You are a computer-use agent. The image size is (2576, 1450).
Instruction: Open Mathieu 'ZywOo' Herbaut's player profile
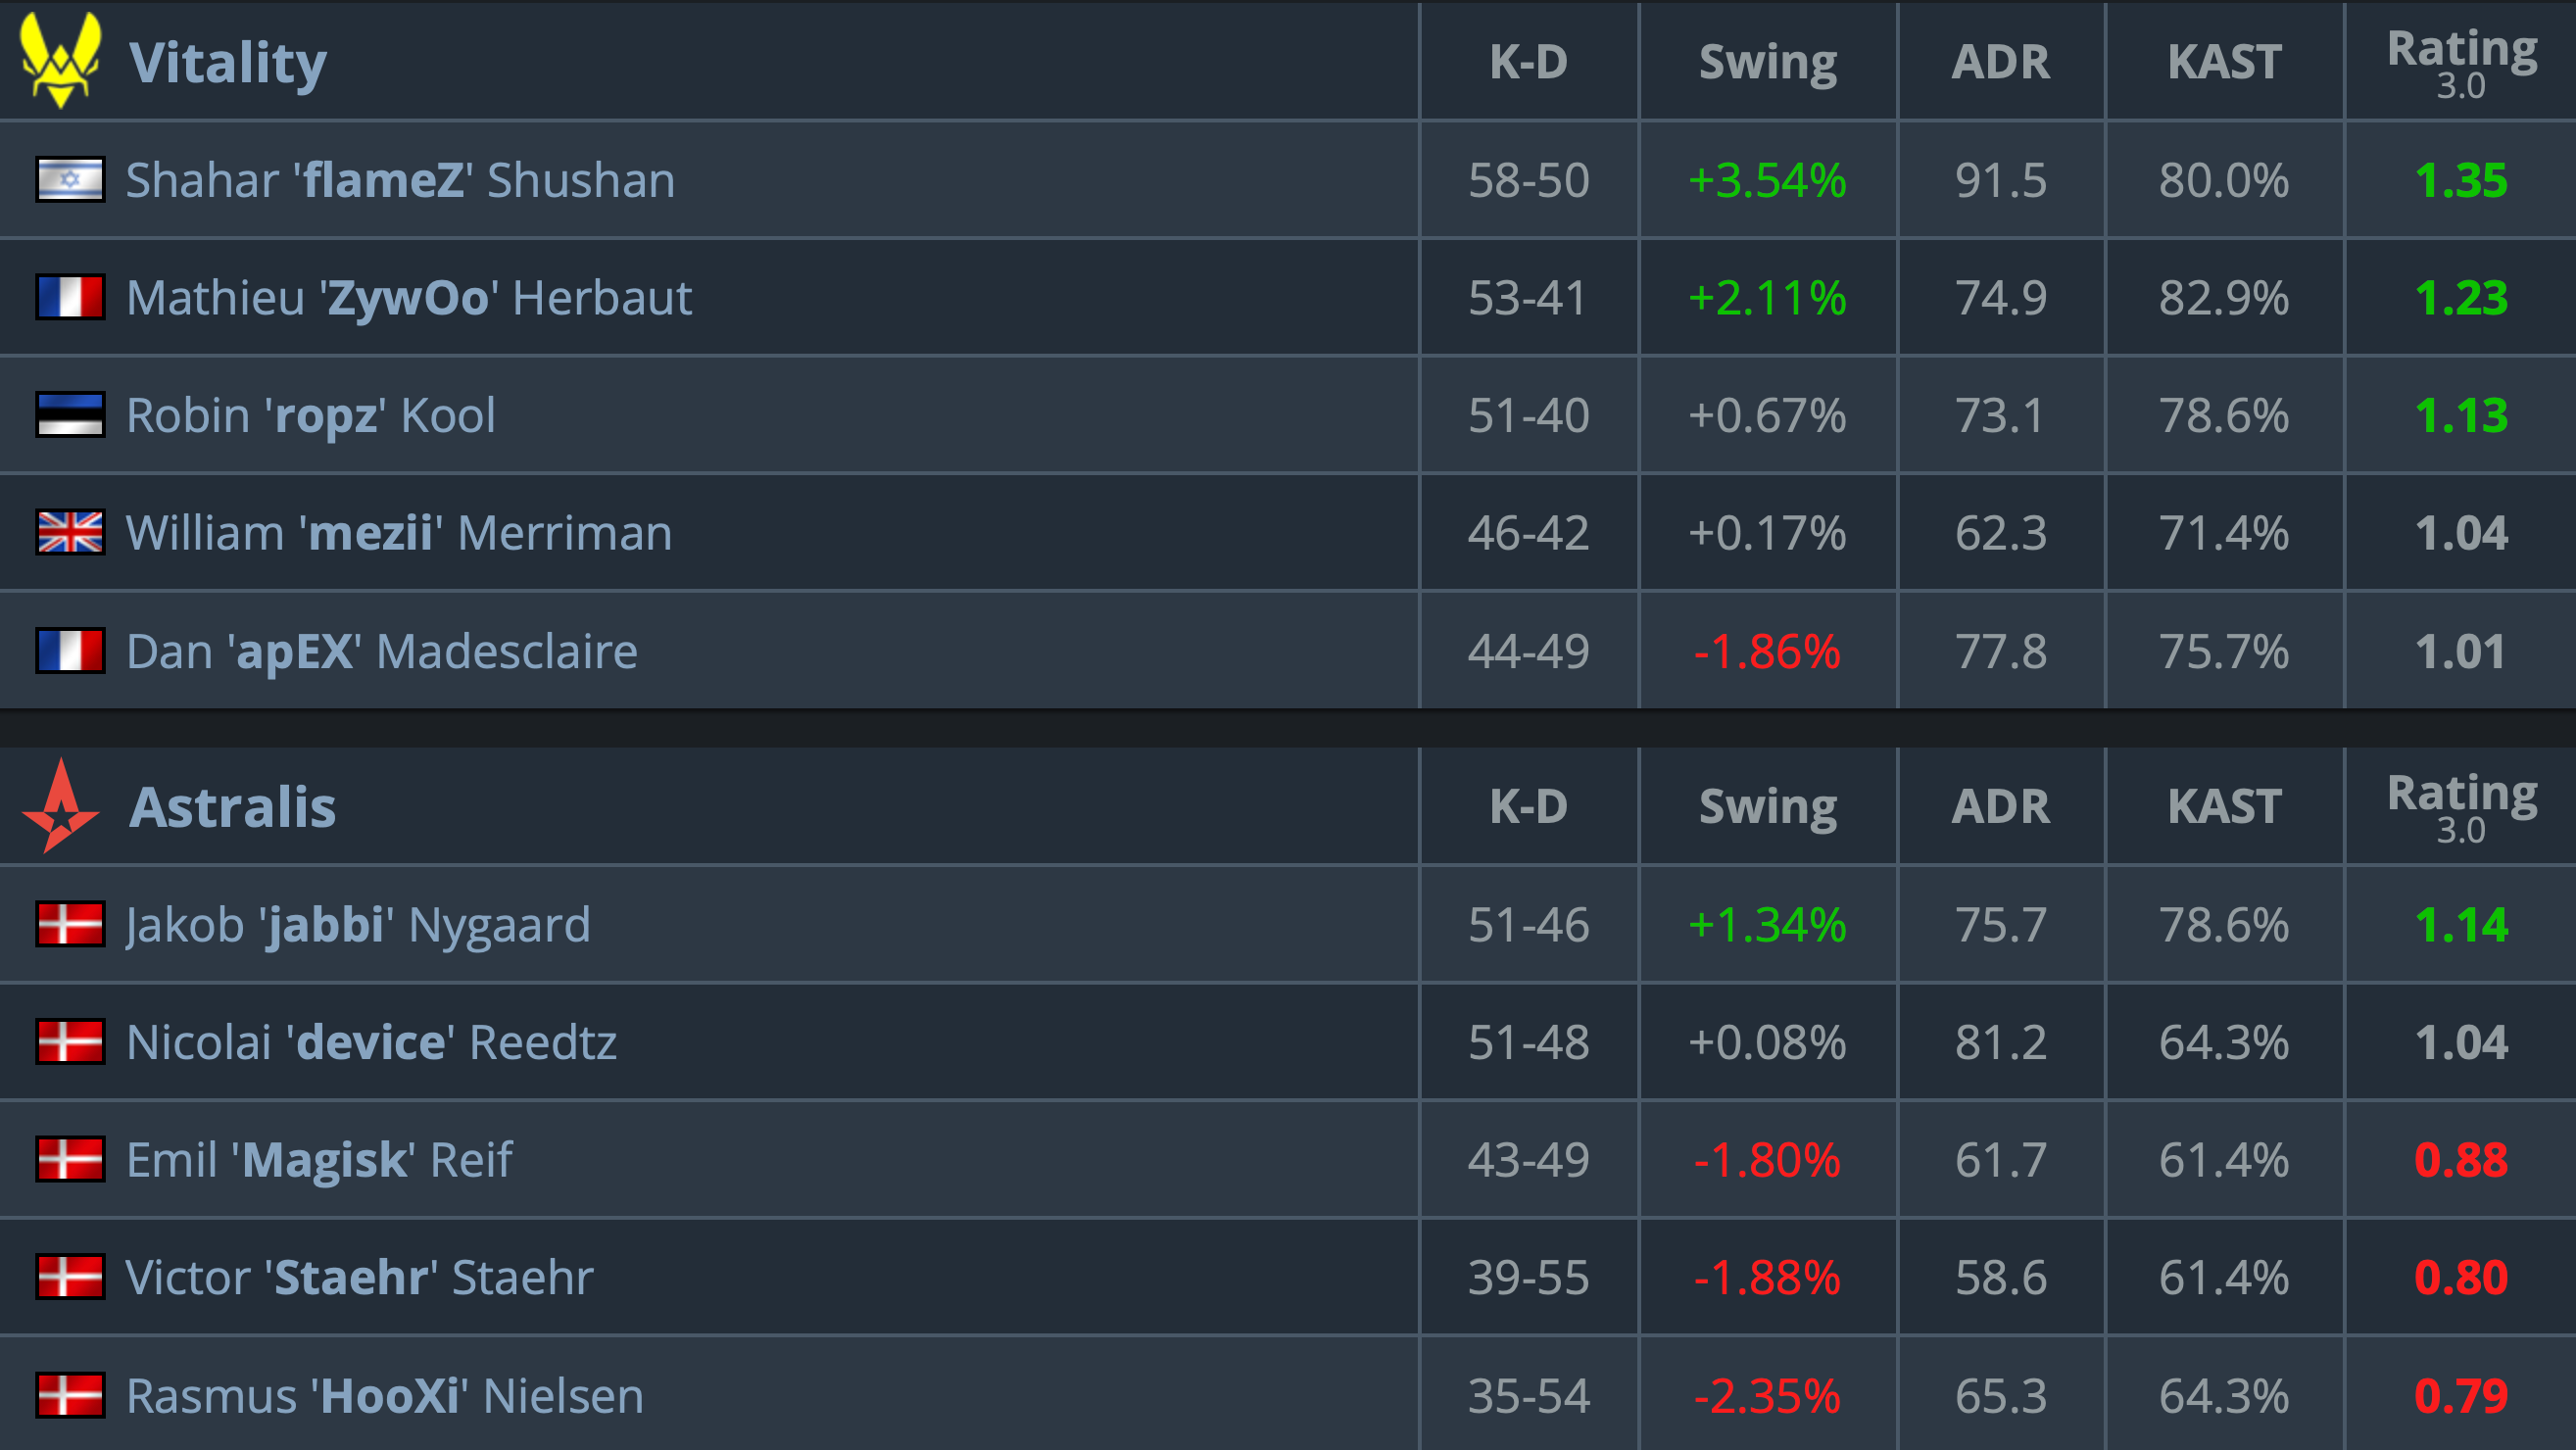409,298
